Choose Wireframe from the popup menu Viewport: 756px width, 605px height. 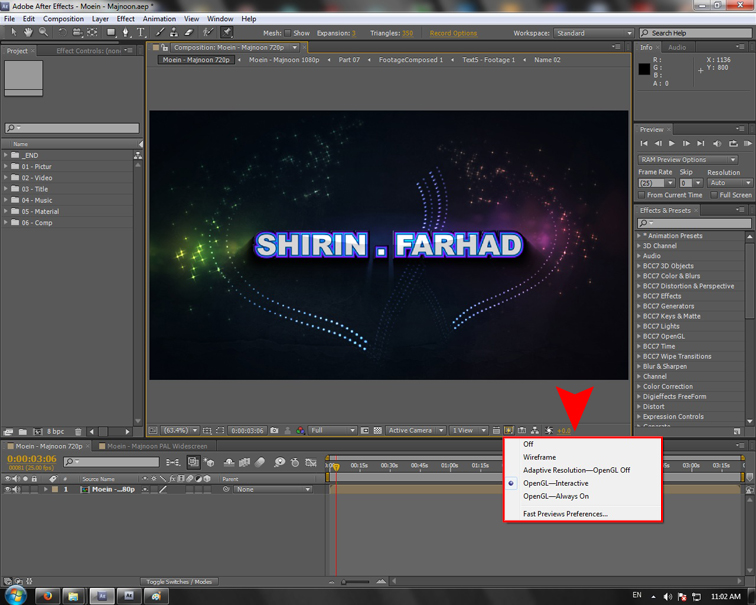[x=540, y=457]
